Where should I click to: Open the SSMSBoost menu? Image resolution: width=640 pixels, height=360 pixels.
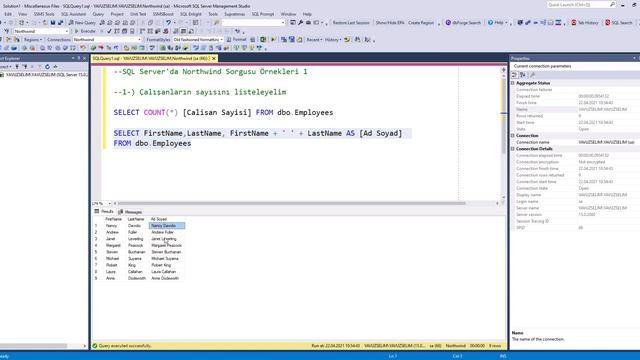pyautogui.click(x=163, y=14)
